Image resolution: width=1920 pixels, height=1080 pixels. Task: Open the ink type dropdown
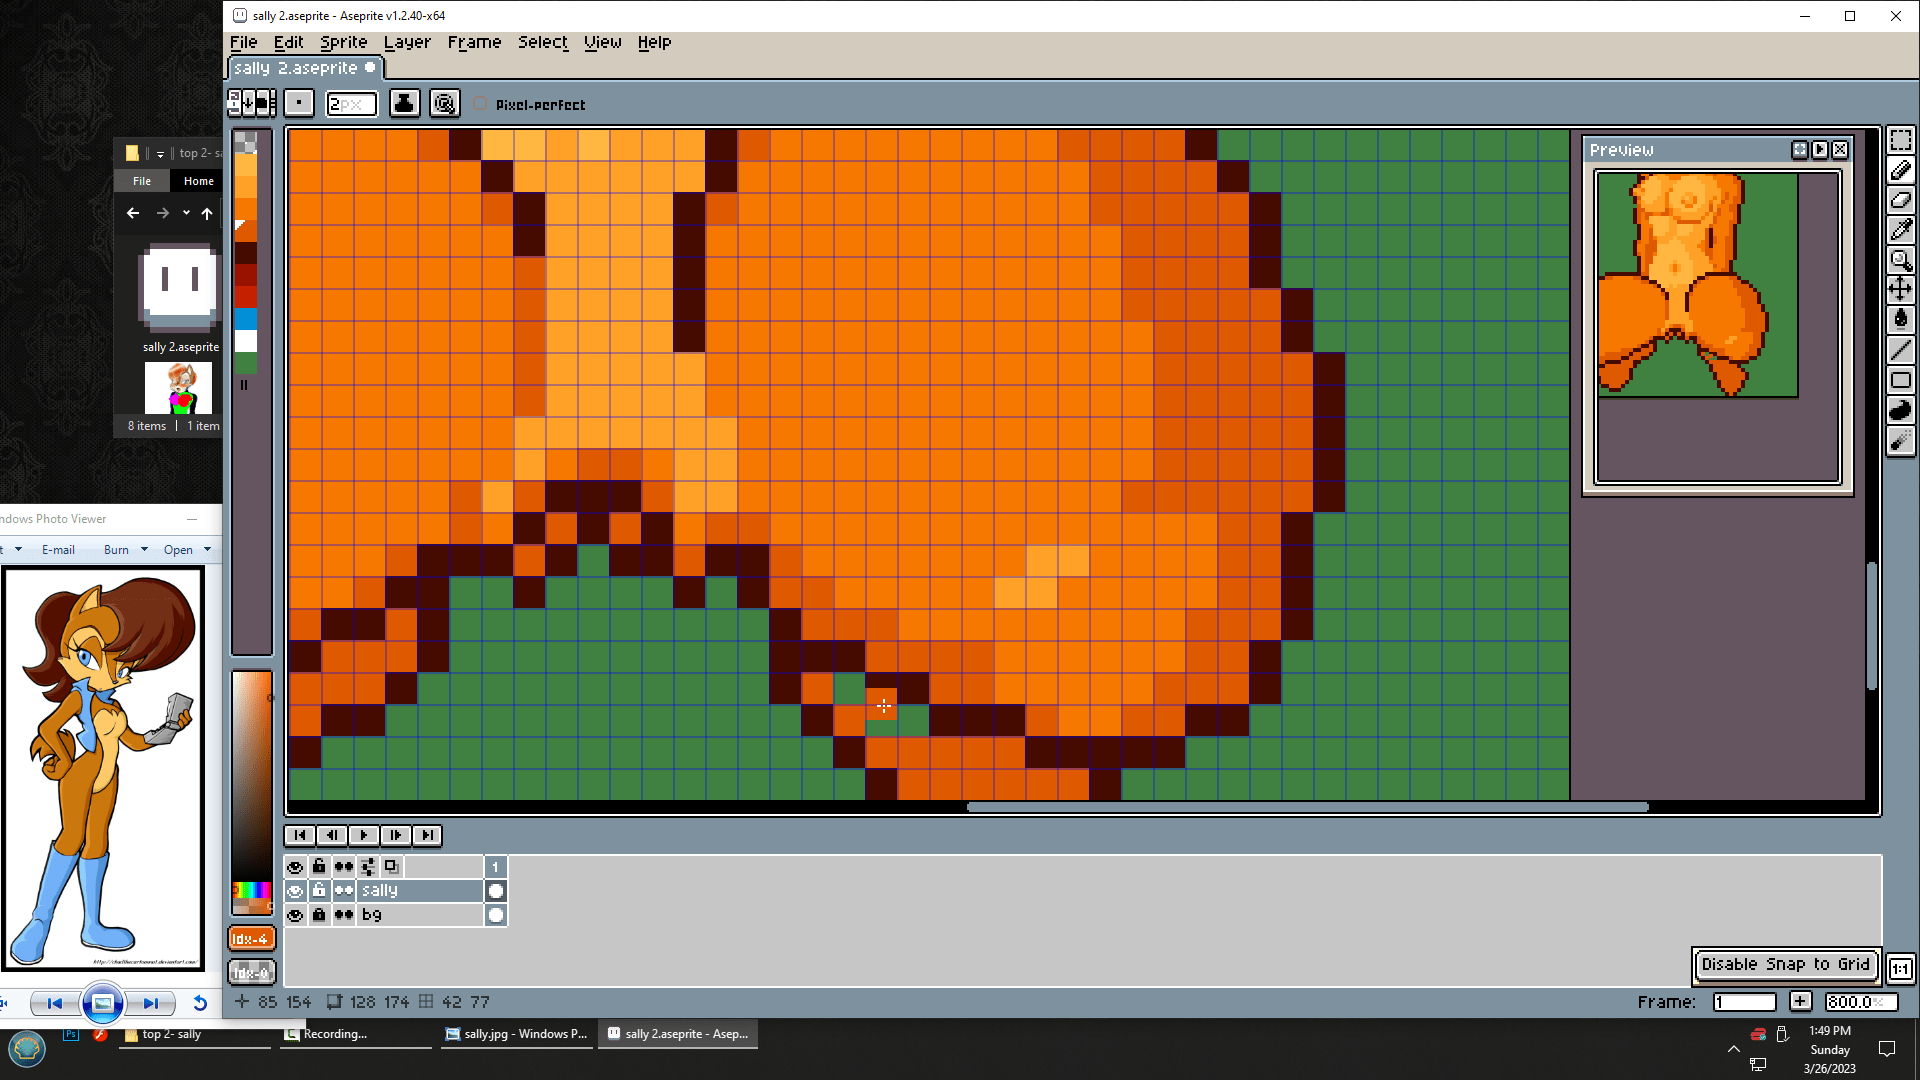point(404,104)
